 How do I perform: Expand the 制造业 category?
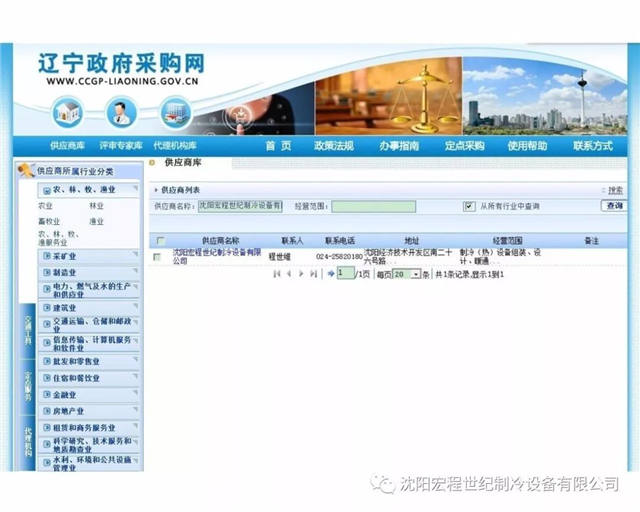(88, 273)
